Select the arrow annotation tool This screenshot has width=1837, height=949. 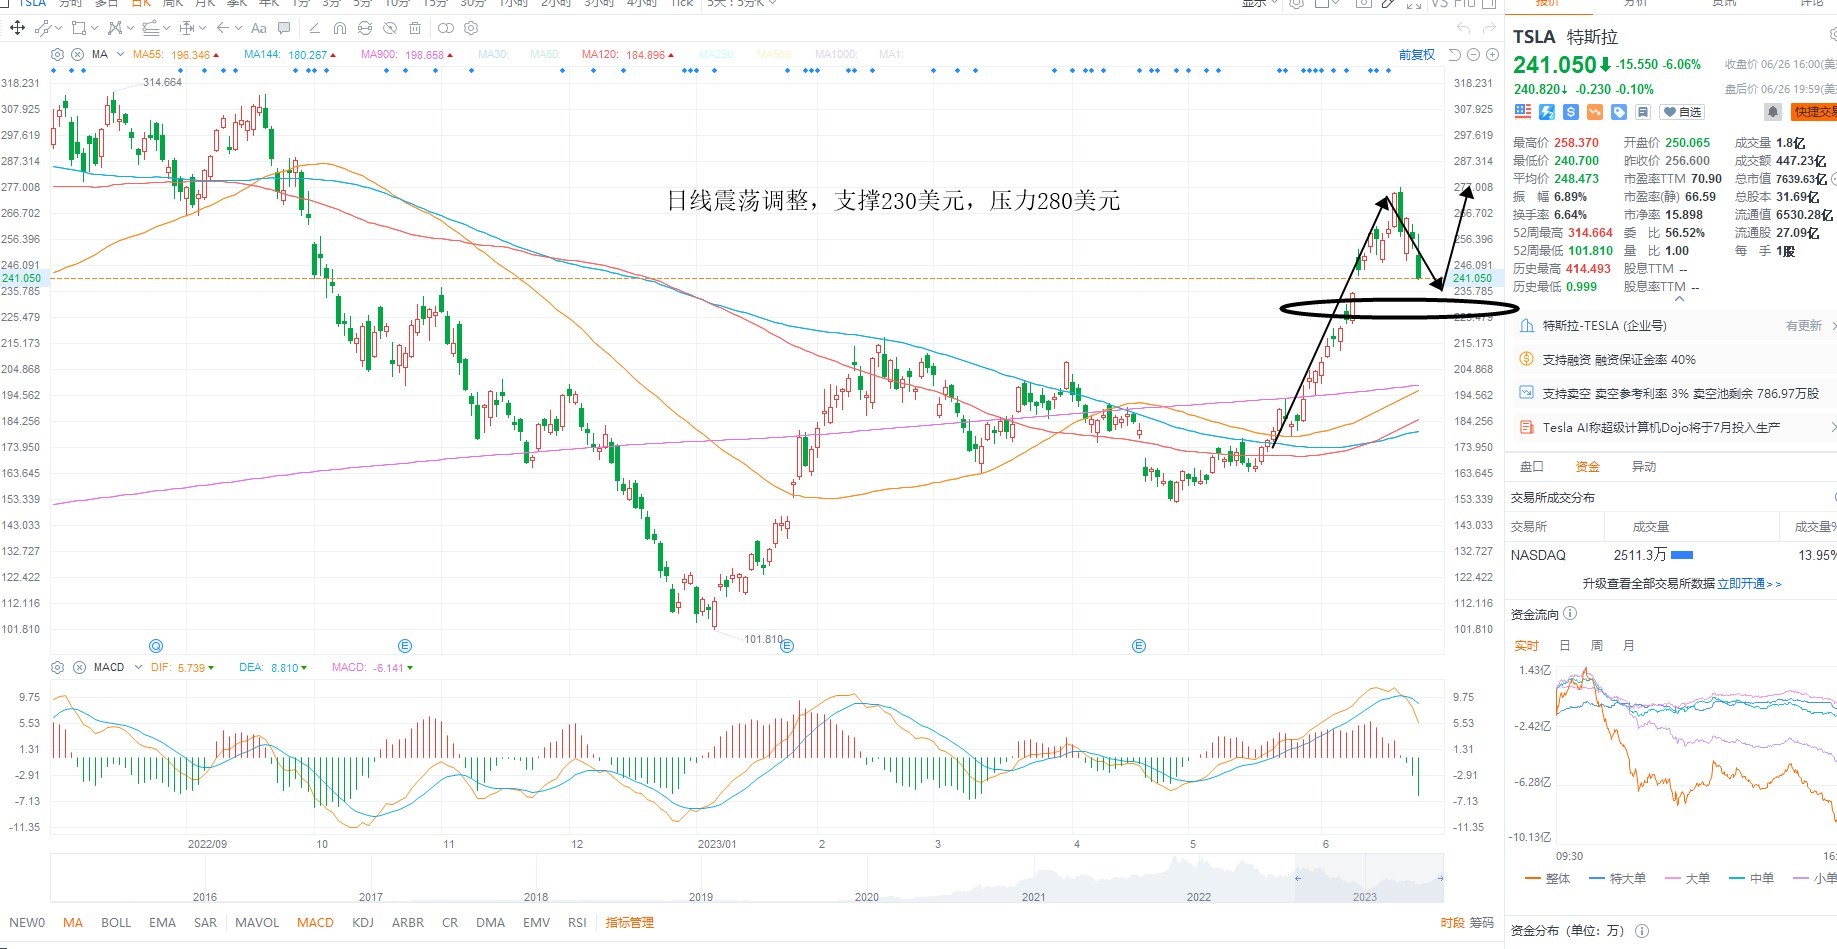(223, 28)
